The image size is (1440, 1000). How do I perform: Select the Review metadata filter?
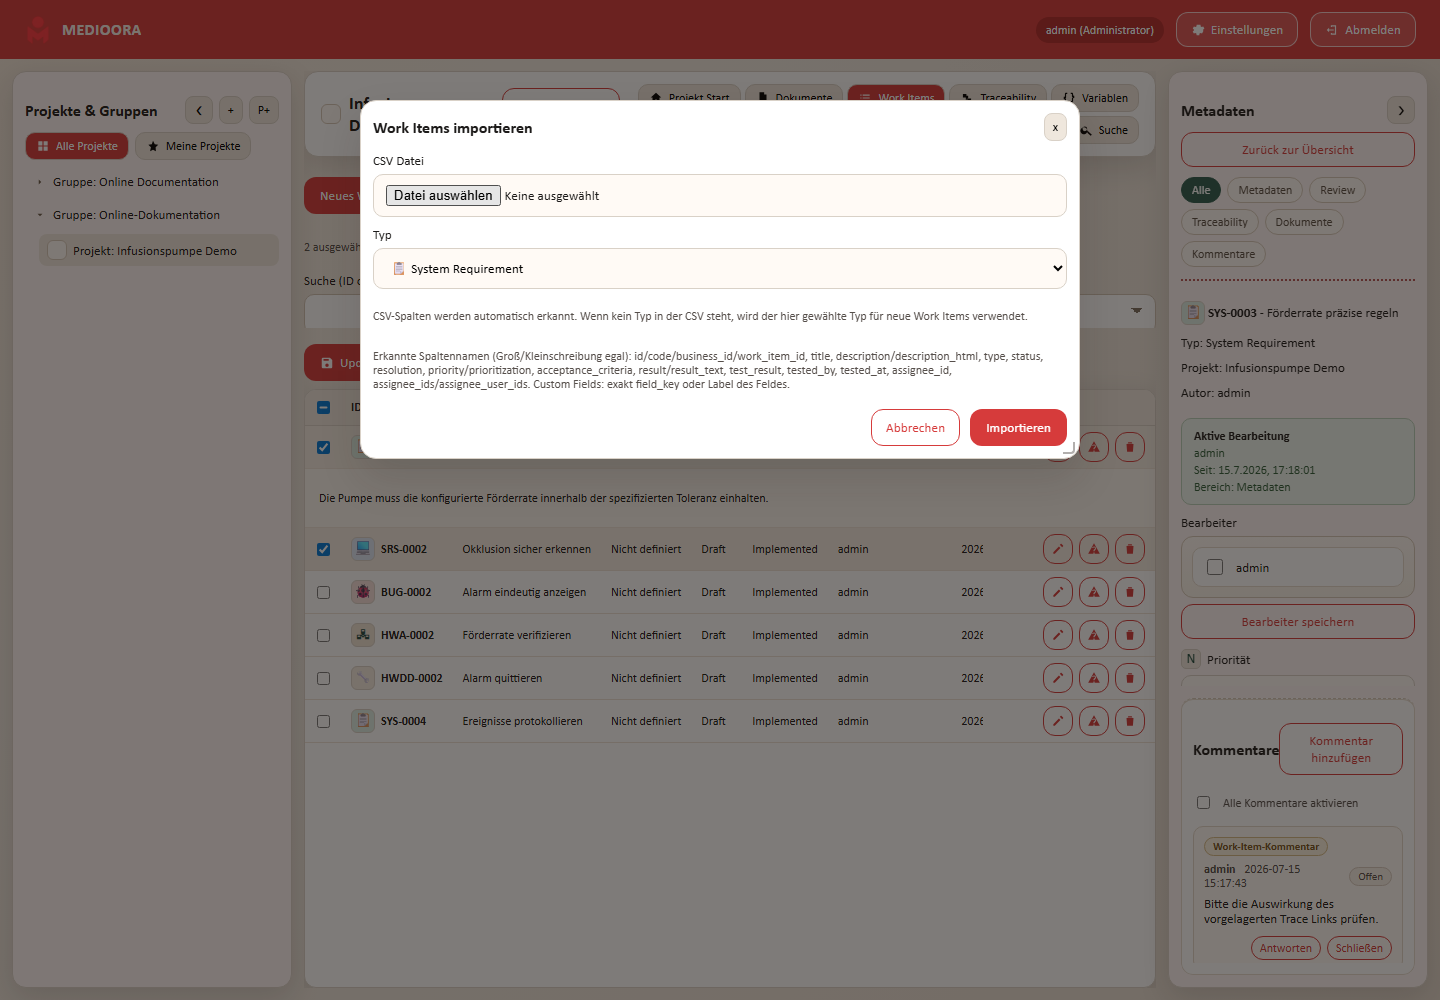(x=1337, y=190)
